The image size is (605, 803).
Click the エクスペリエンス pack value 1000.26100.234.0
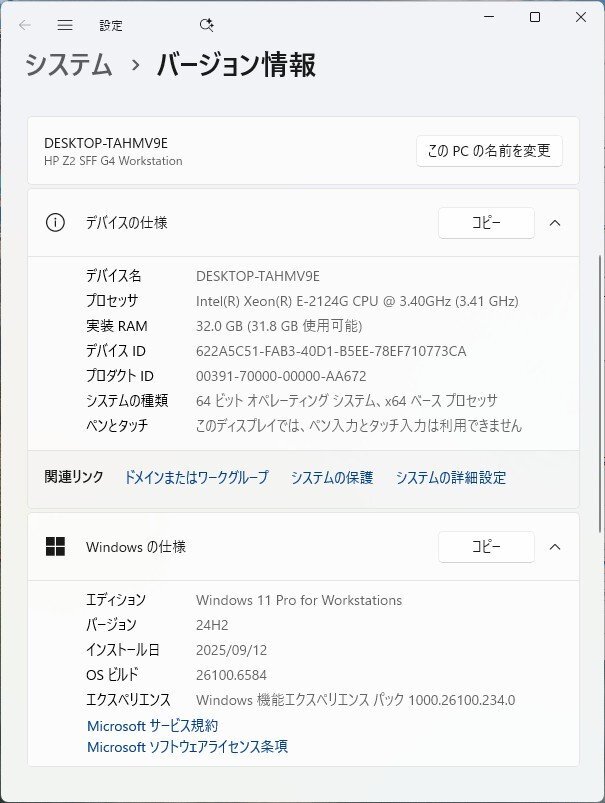pos(356,700)
